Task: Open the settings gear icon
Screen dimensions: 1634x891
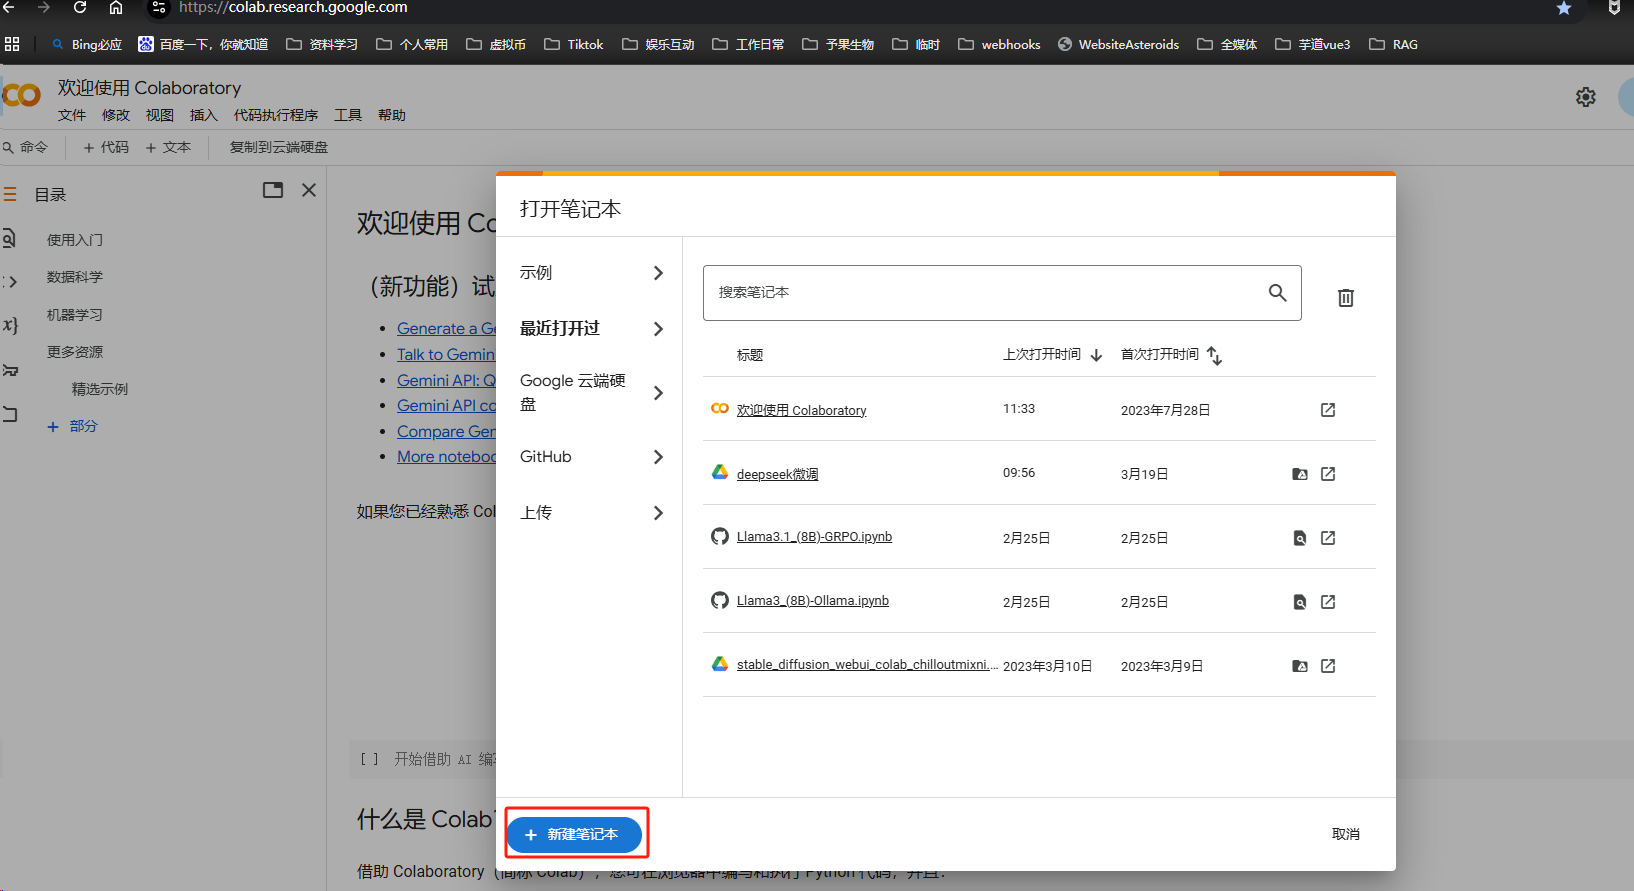Action: click(1586, 97)
